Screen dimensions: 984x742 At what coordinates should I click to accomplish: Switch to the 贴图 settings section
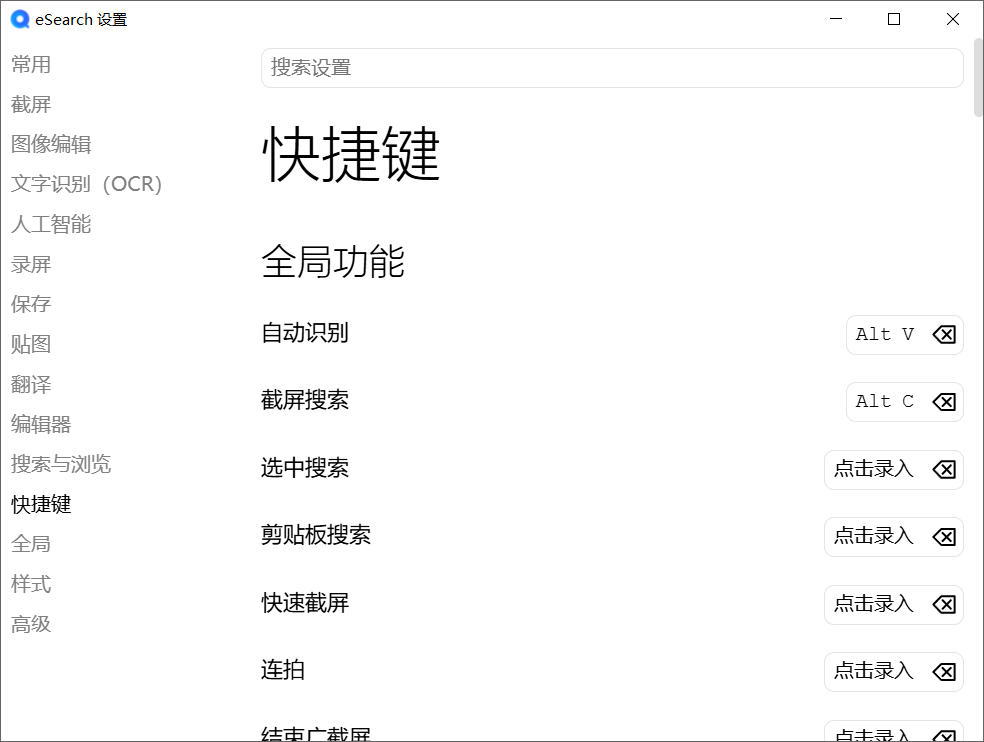31,344
